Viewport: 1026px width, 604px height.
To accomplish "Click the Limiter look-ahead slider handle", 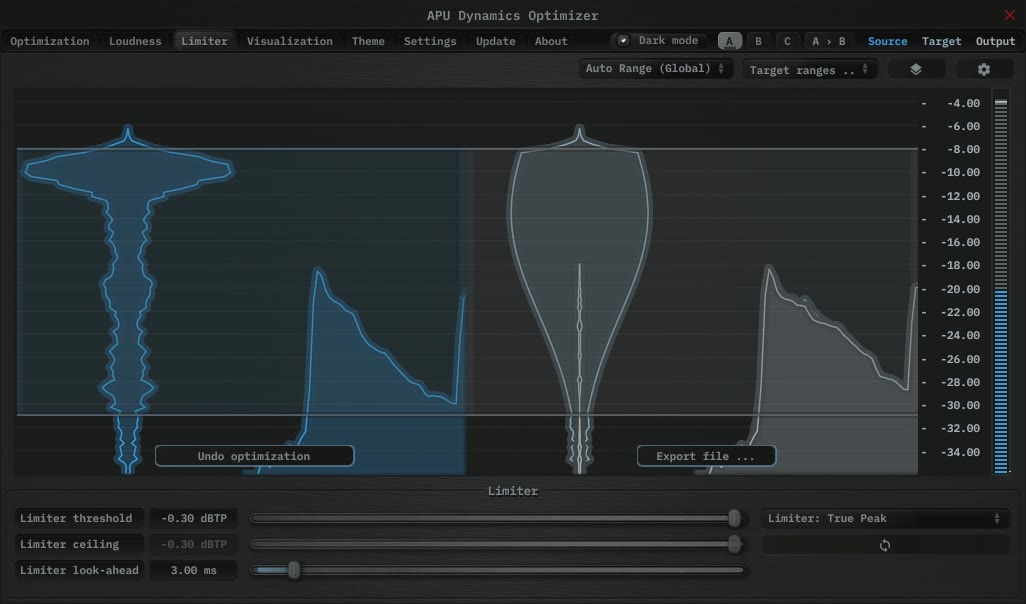I will coord(294,570).
